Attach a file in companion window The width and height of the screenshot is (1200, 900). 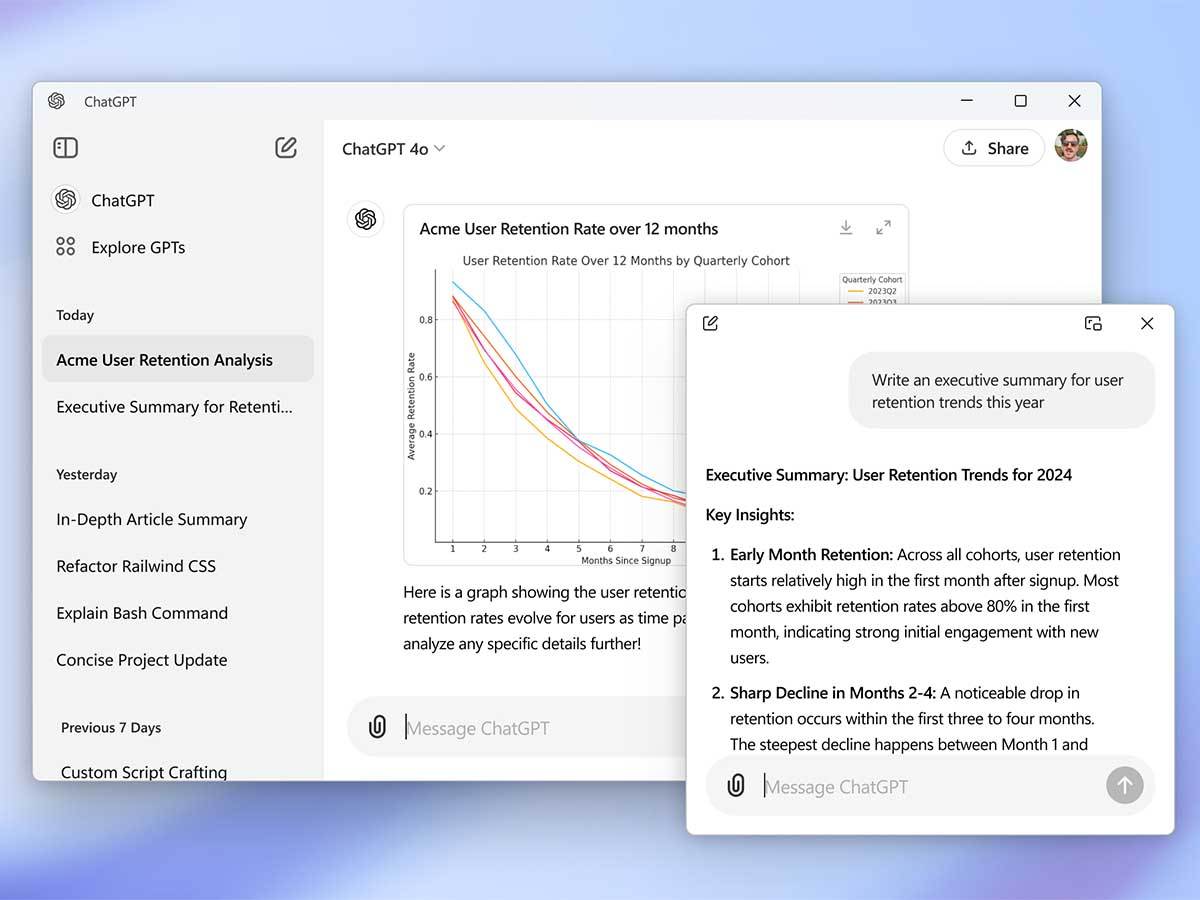click(736, 786)
